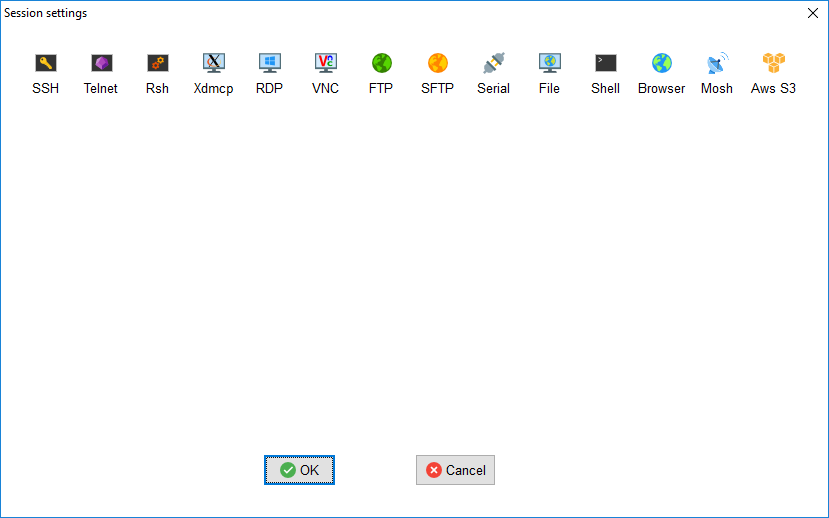Select the FTP green globe icon
Viewport: 829px width, 518px height.
(381, 64)
